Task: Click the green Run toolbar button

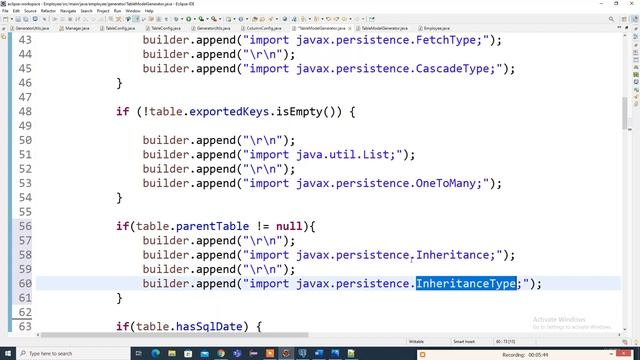Action: pyautogui.click(x=189, y=19)
